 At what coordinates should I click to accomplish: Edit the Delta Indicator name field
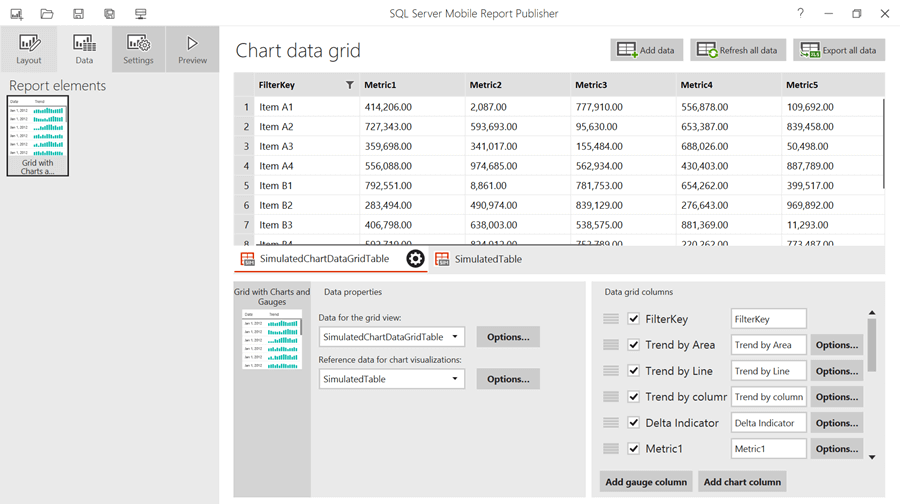coord(769,423)
